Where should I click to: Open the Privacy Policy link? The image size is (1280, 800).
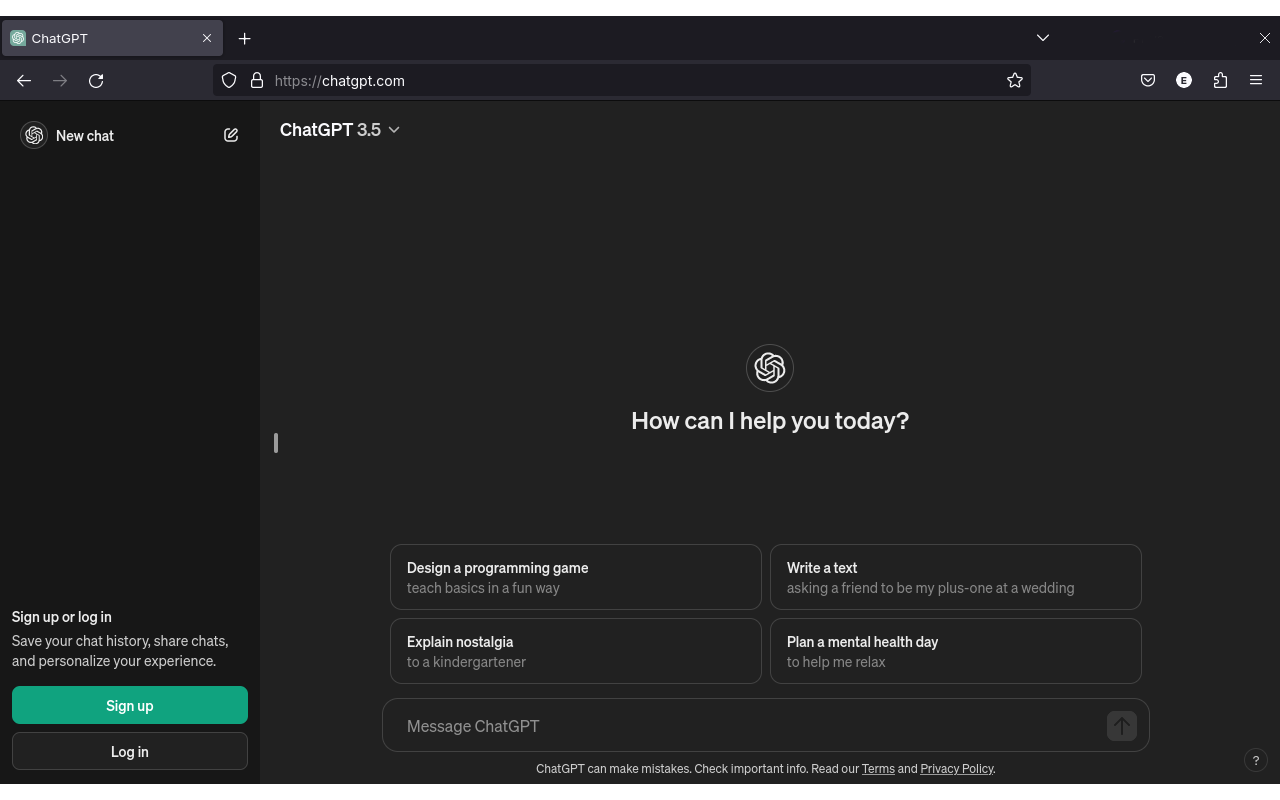point(956,769)
